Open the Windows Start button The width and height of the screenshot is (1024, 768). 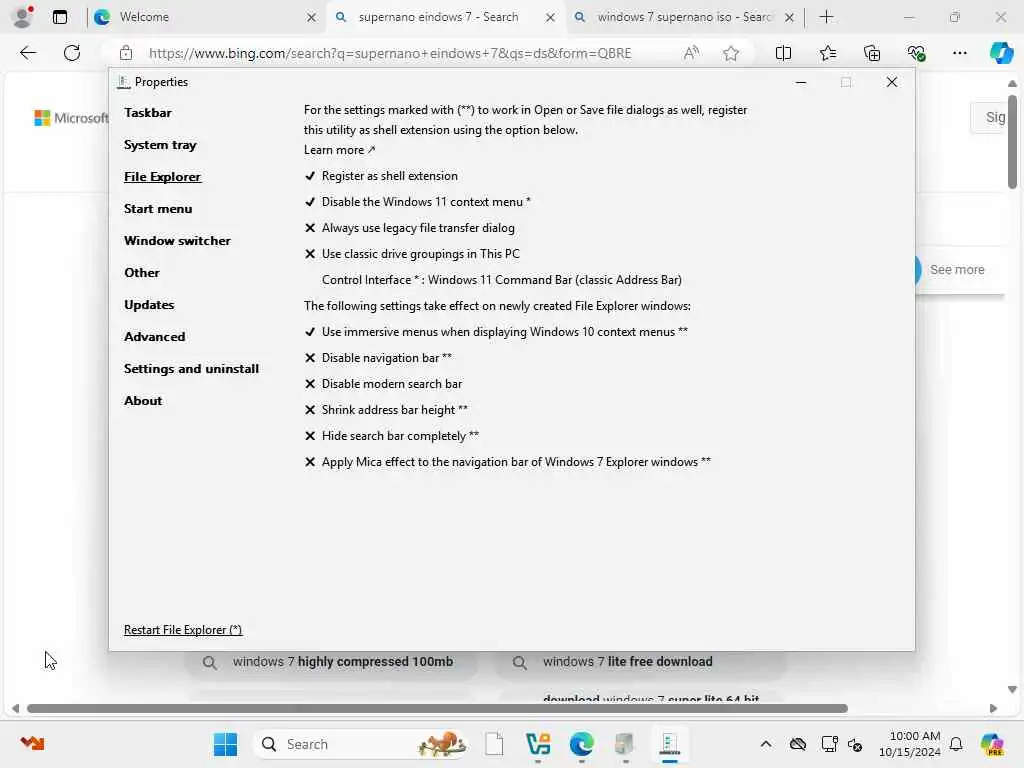tap(226, 744)
